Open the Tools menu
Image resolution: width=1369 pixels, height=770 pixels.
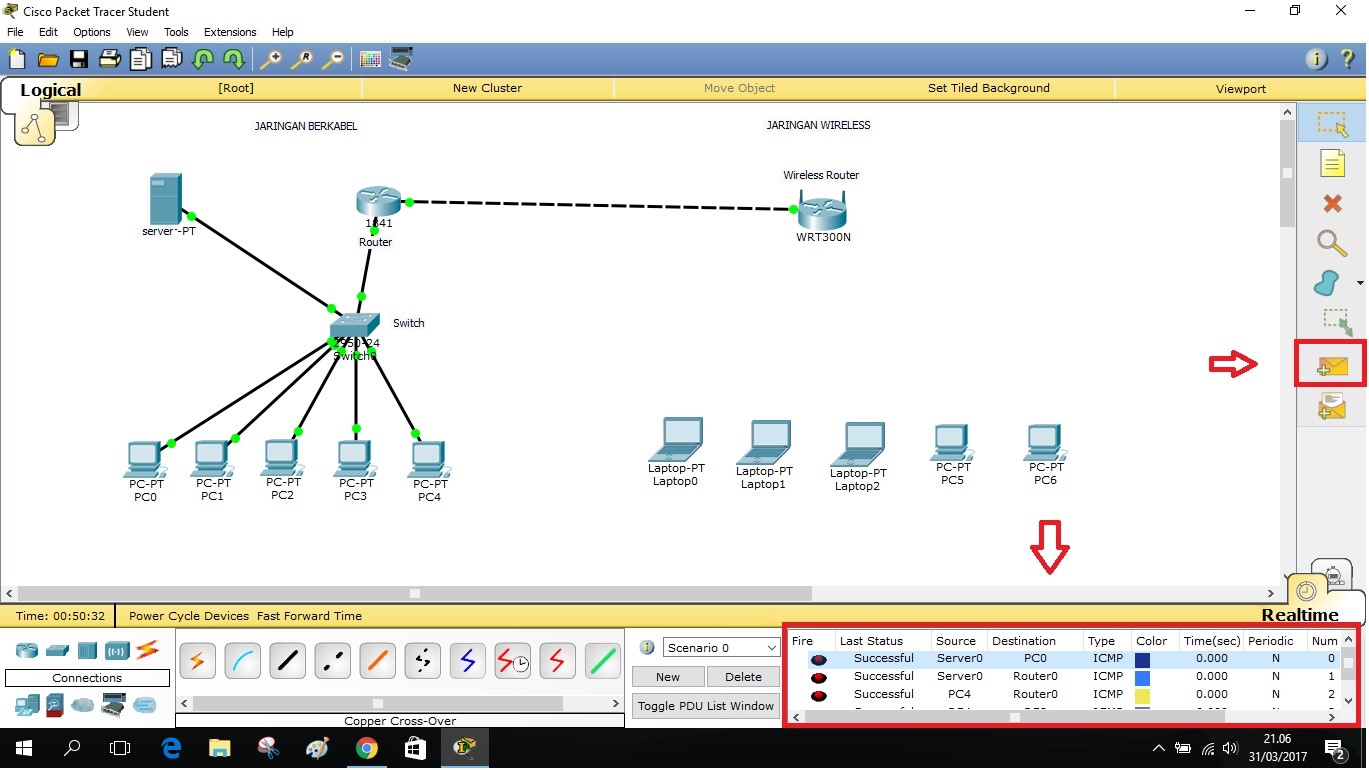tap(176, 32)
